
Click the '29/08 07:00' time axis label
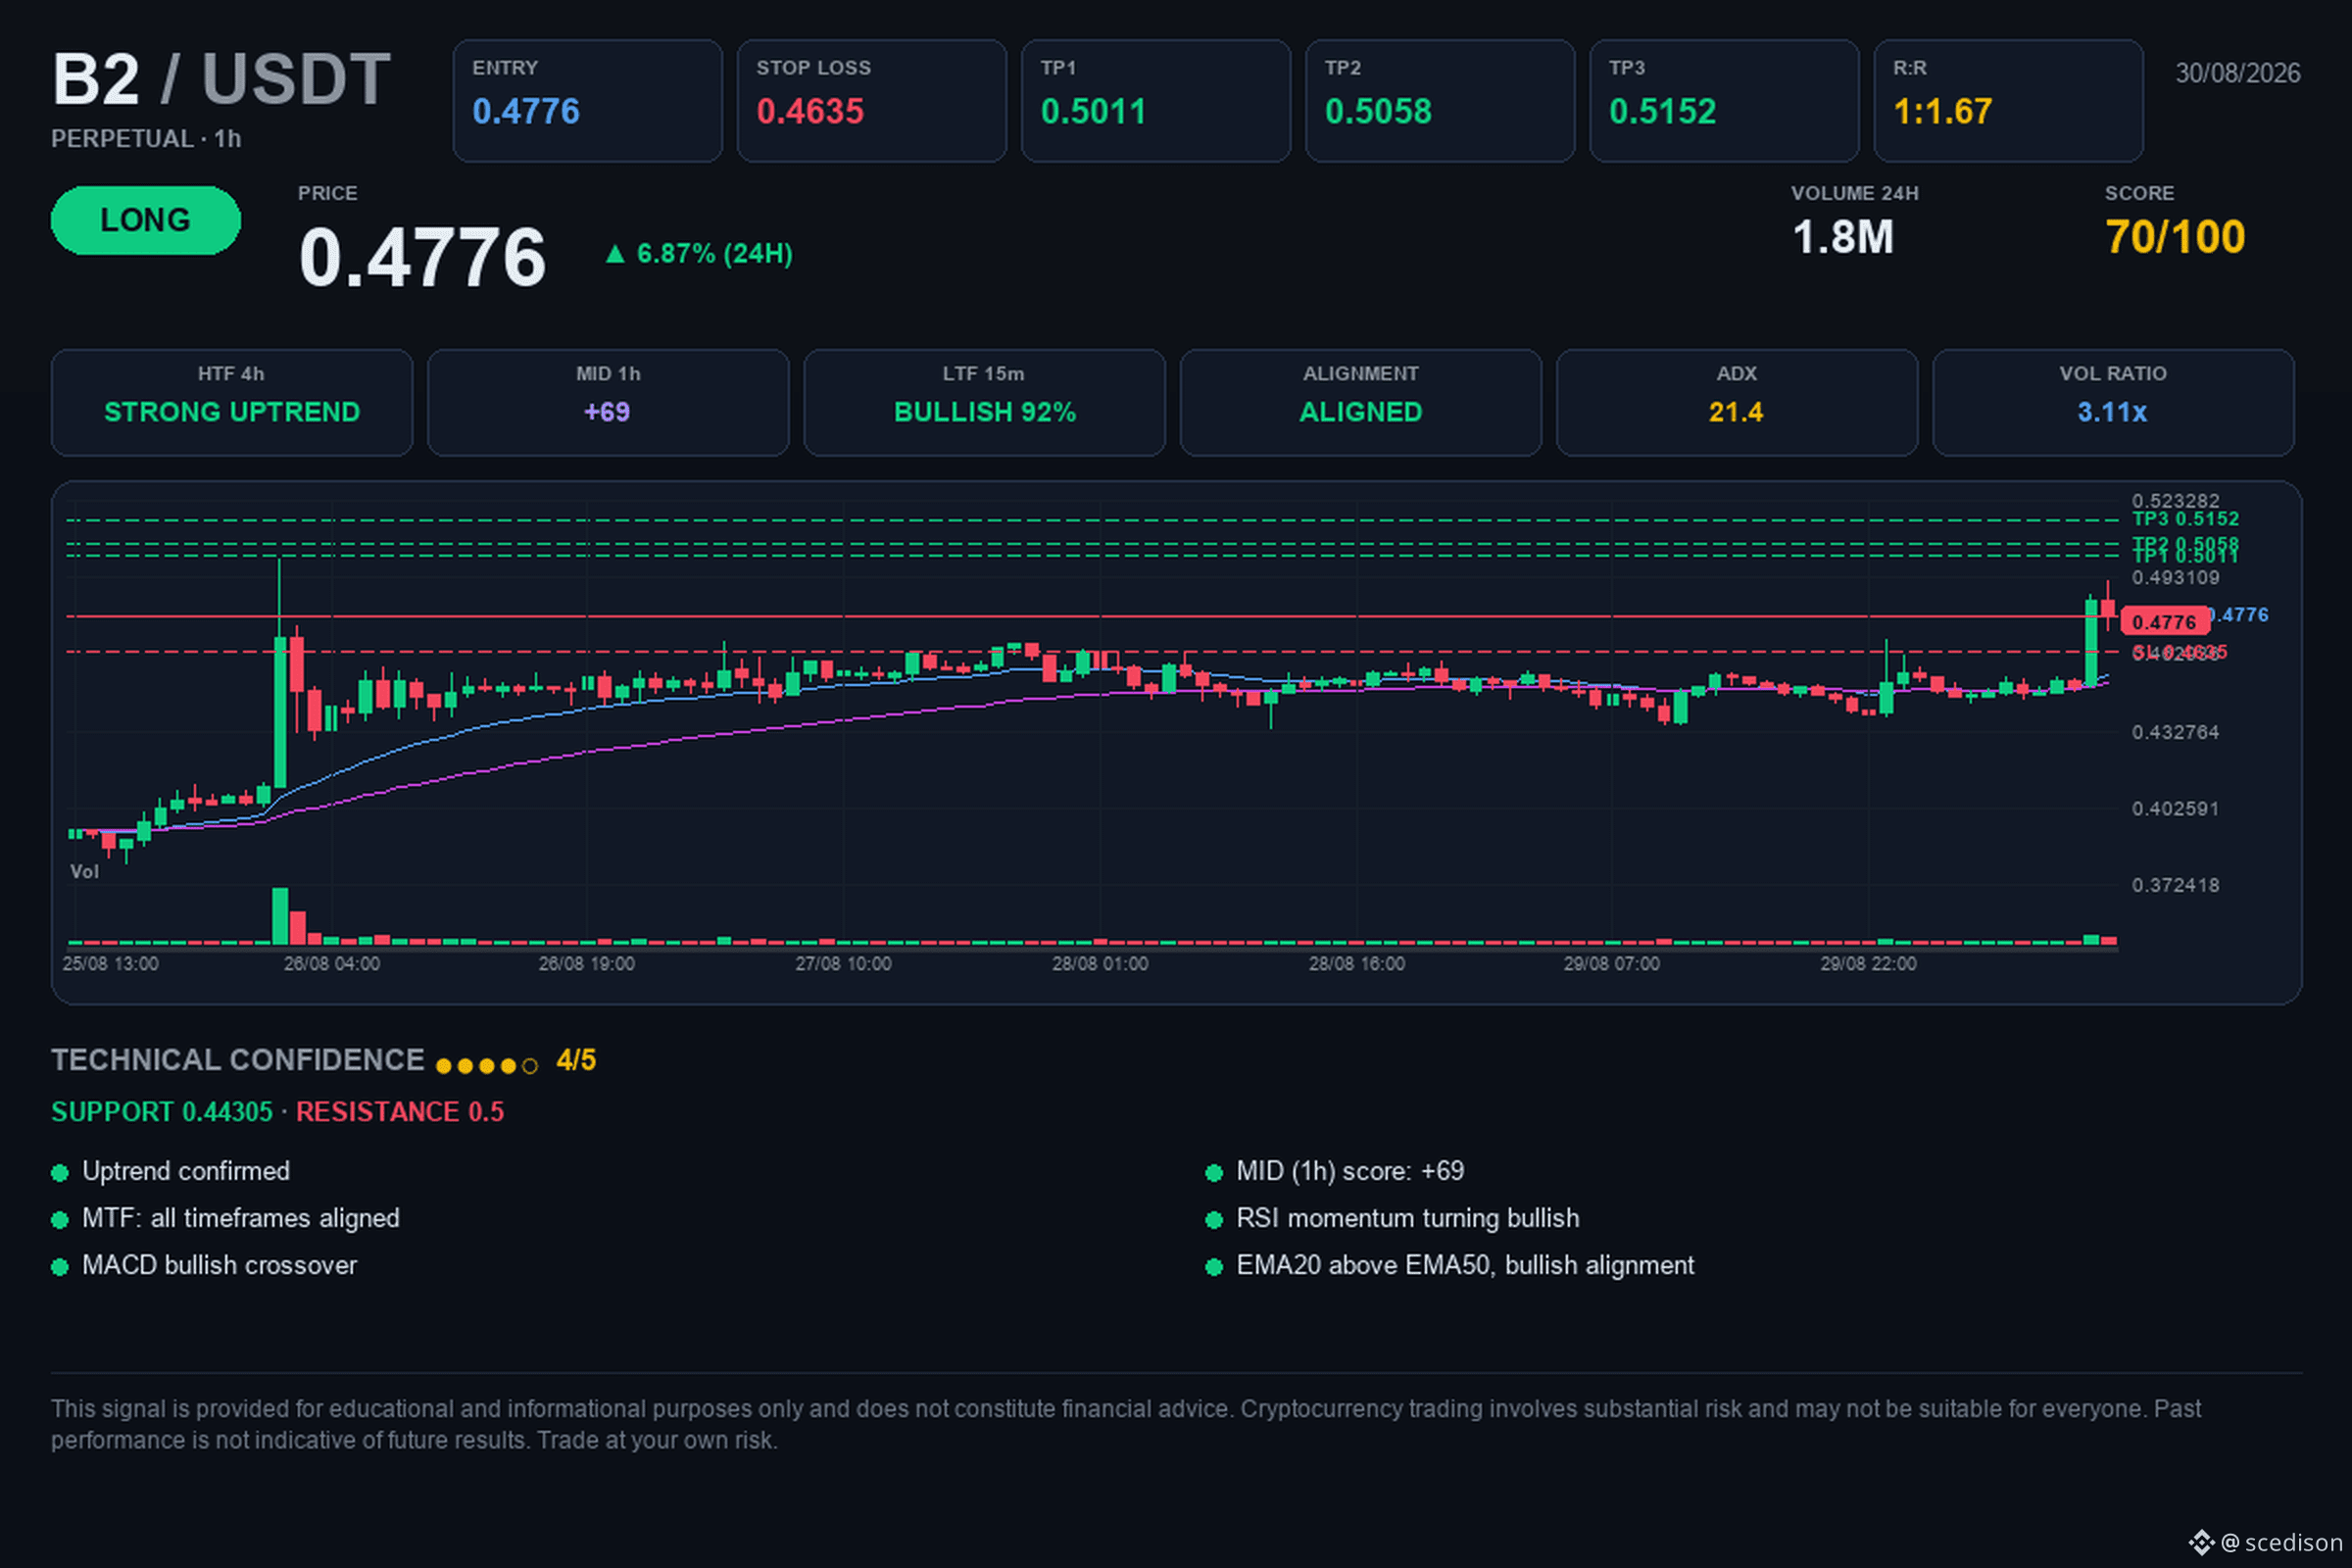1612,964
